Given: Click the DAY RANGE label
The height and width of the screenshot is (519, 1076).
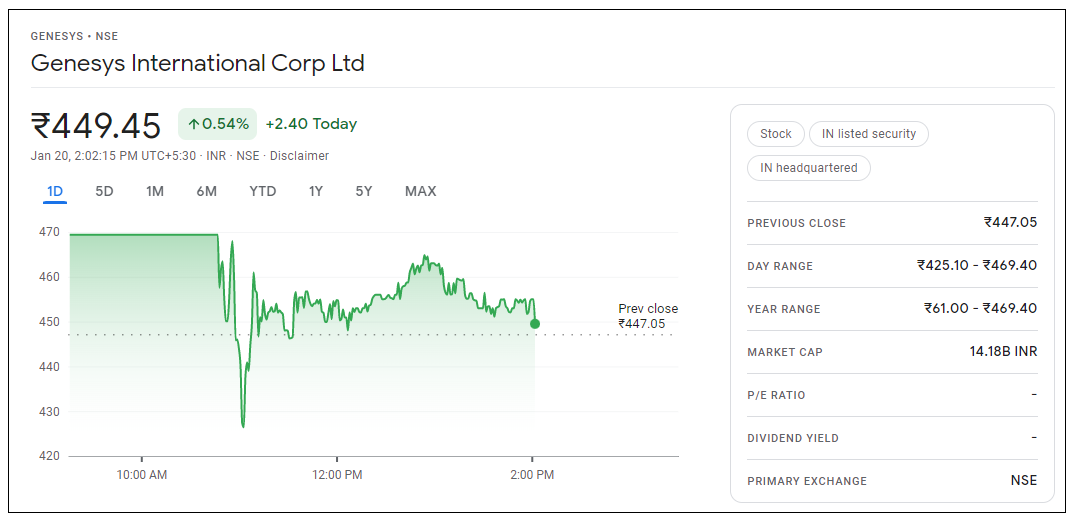Looking at the screenshot, I should coord(780,266).
